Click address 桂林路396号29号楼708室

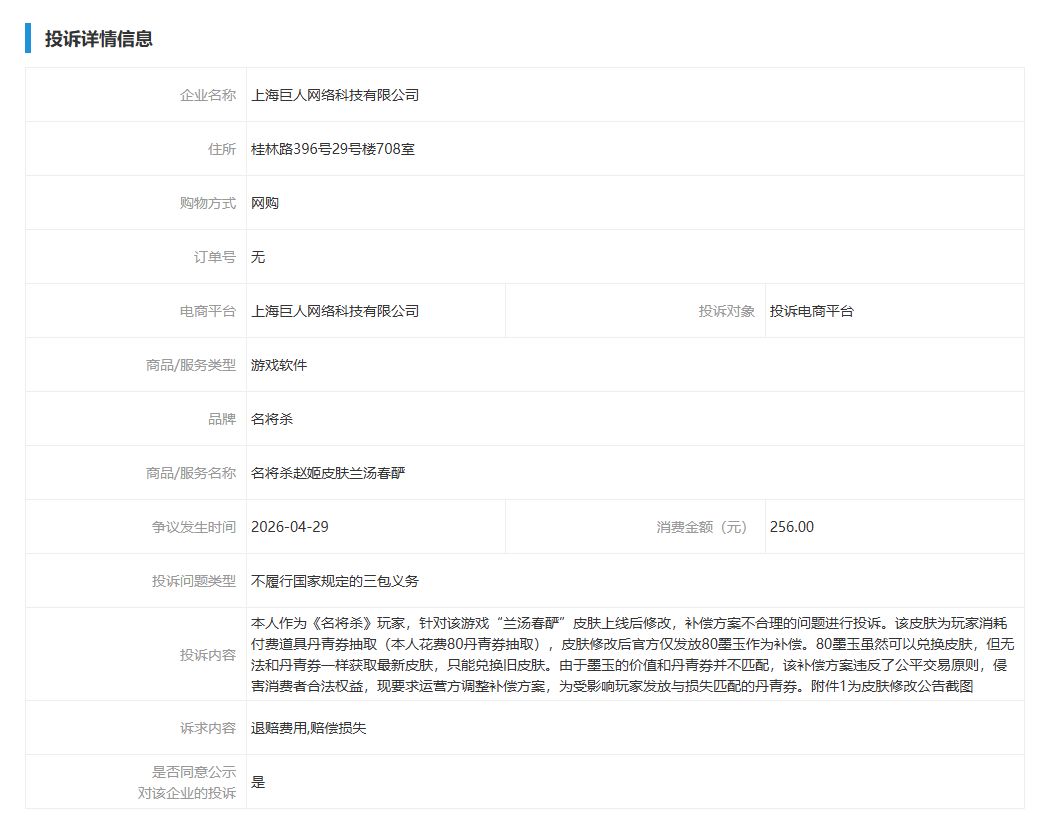point(333,150)
